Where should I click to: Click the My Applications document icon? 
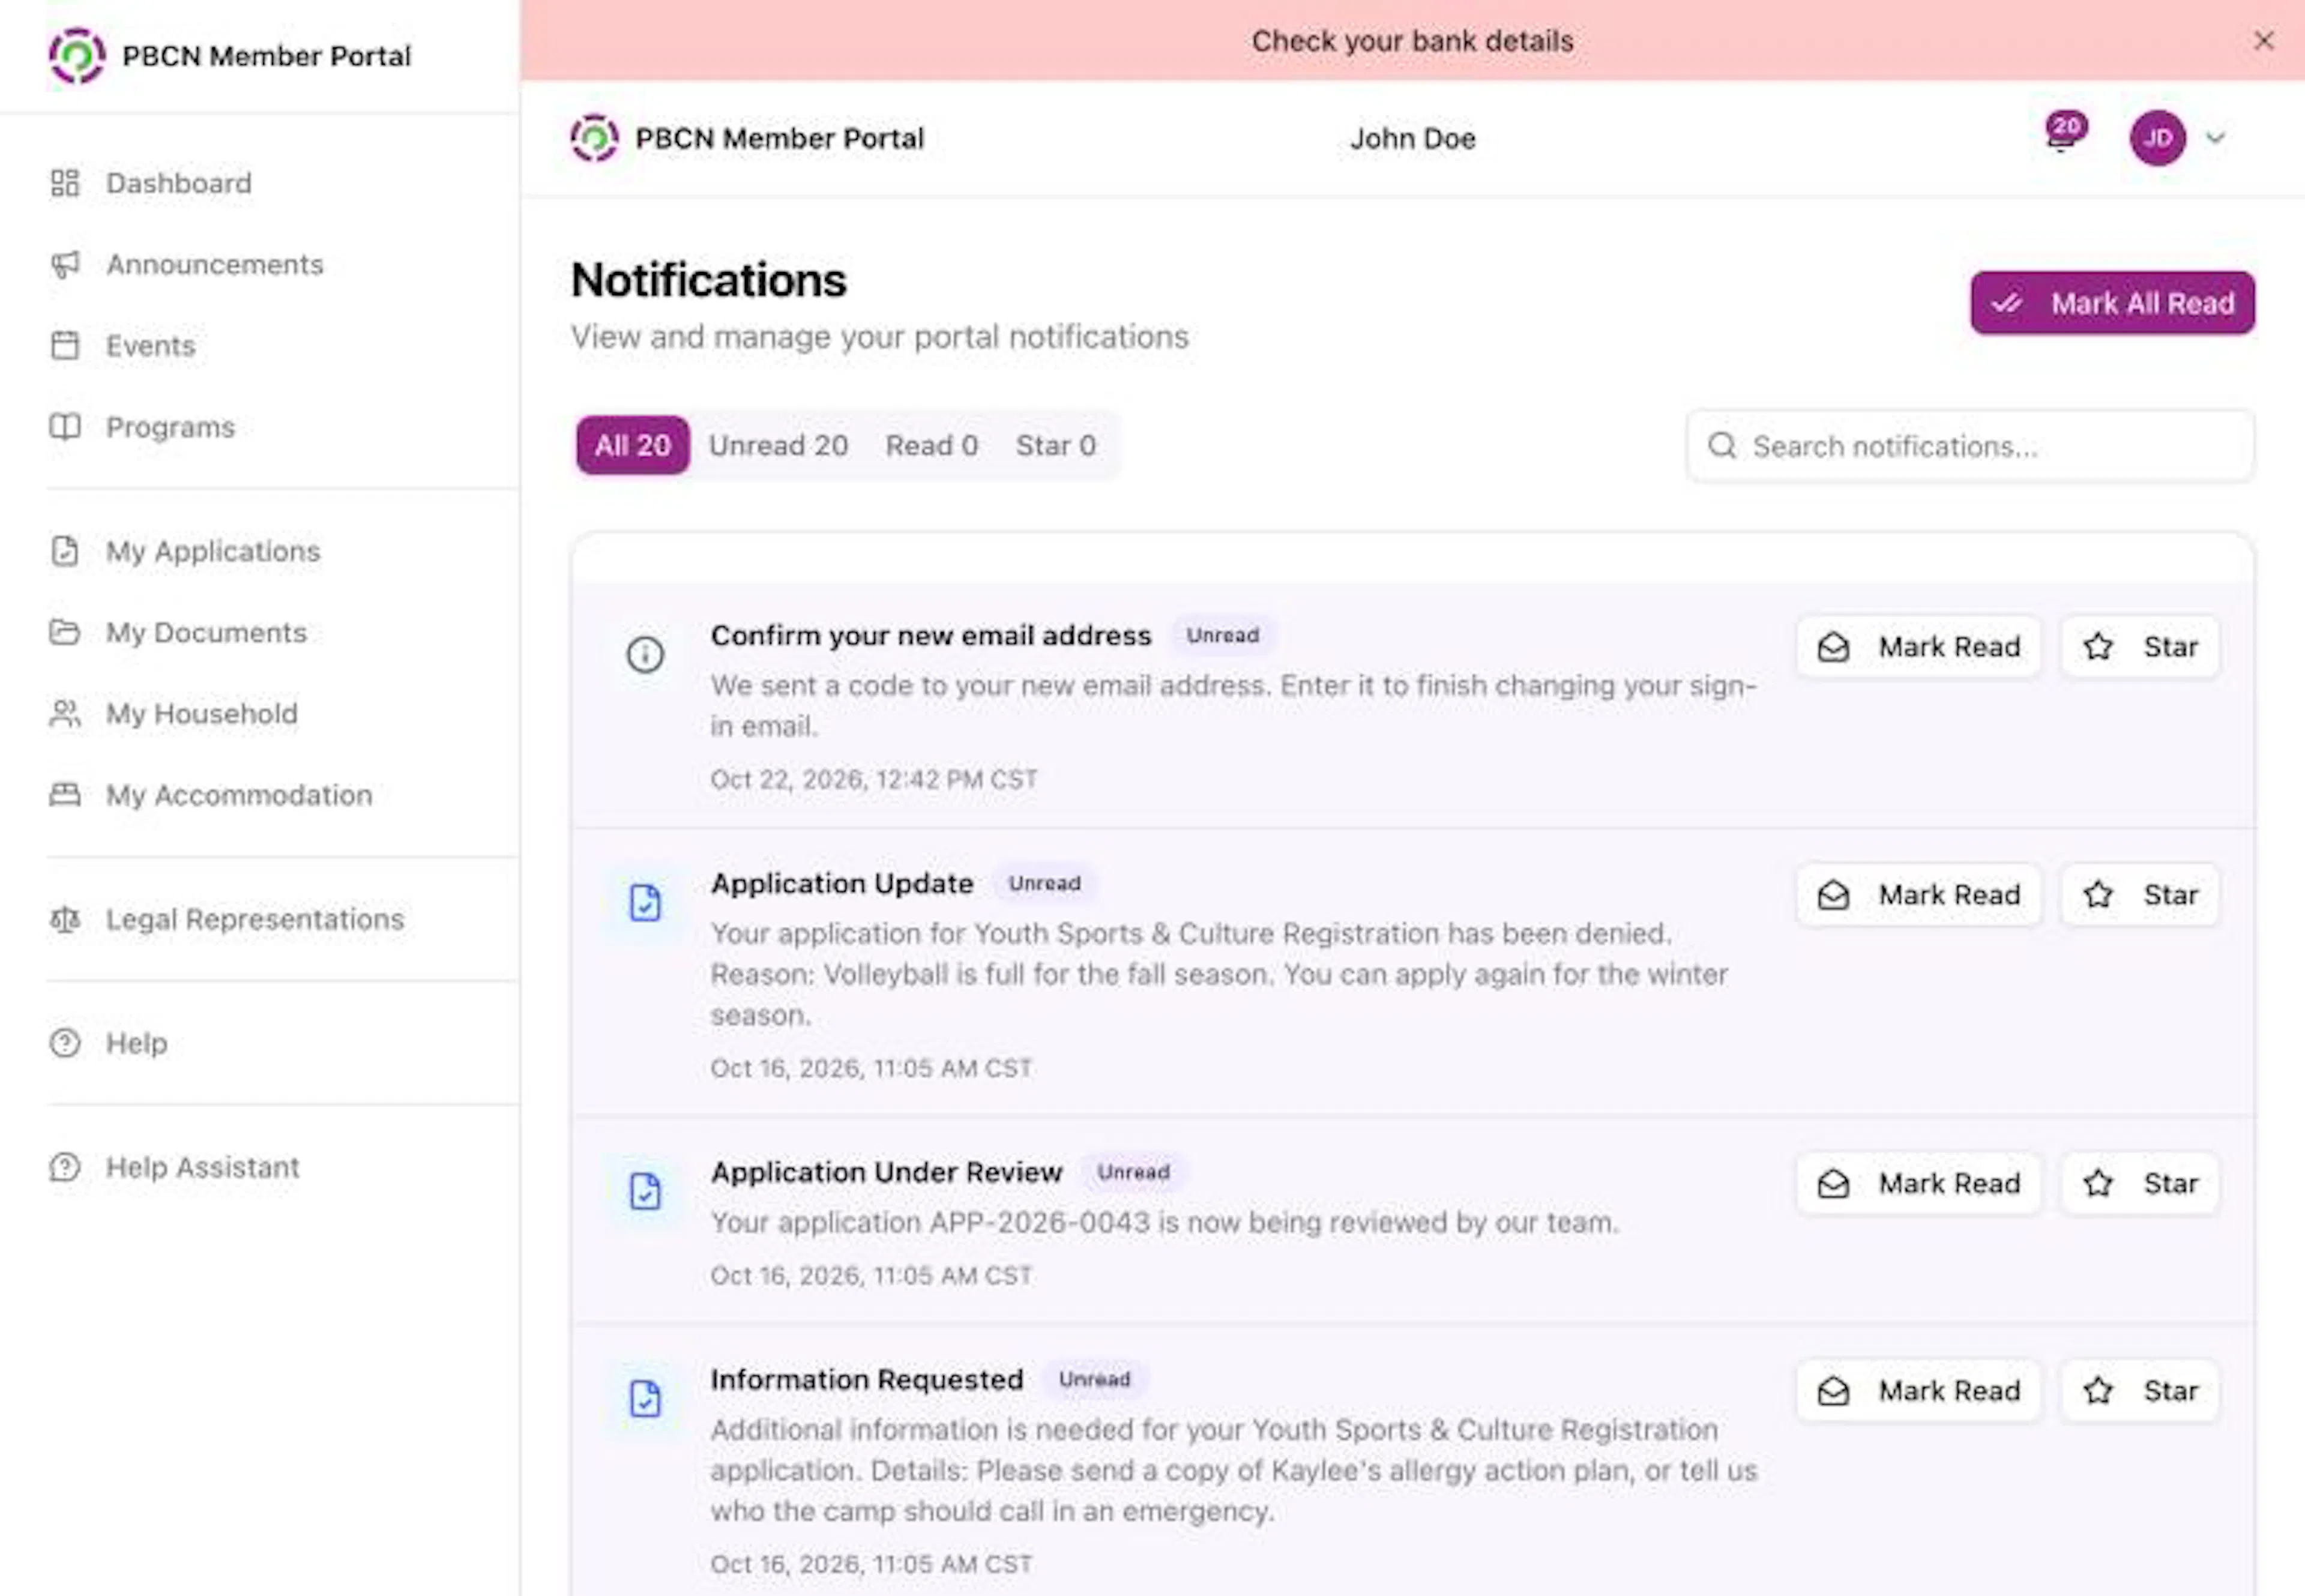click(65, 551)
